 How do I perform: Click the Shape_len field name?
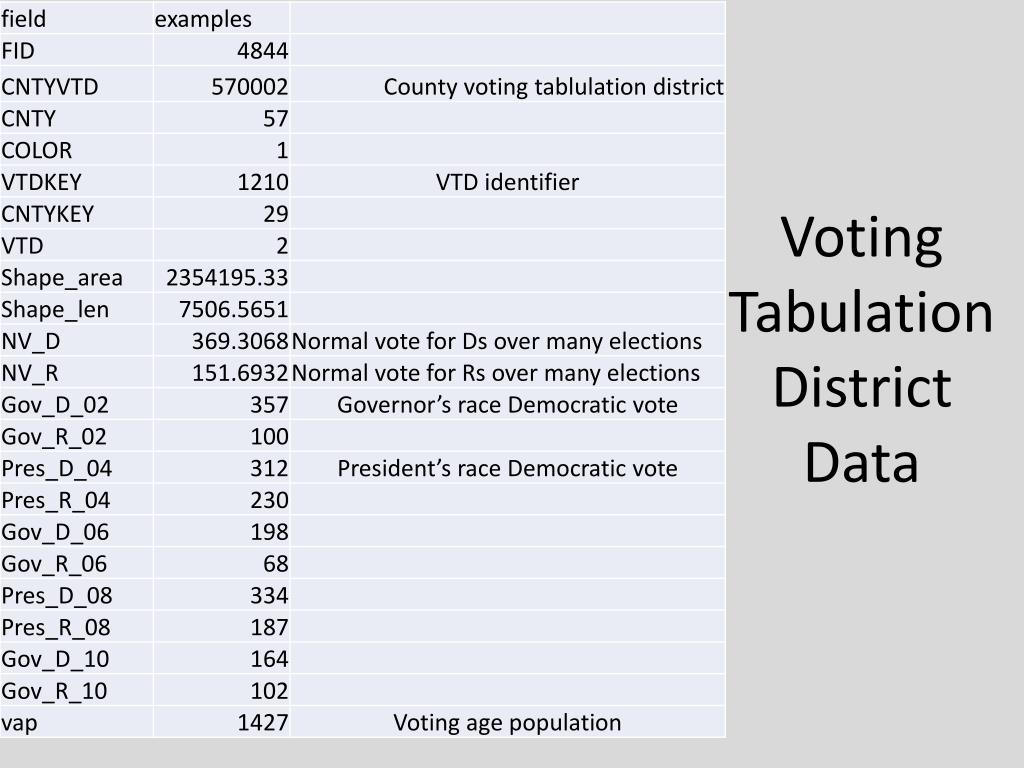click(55, 310)
